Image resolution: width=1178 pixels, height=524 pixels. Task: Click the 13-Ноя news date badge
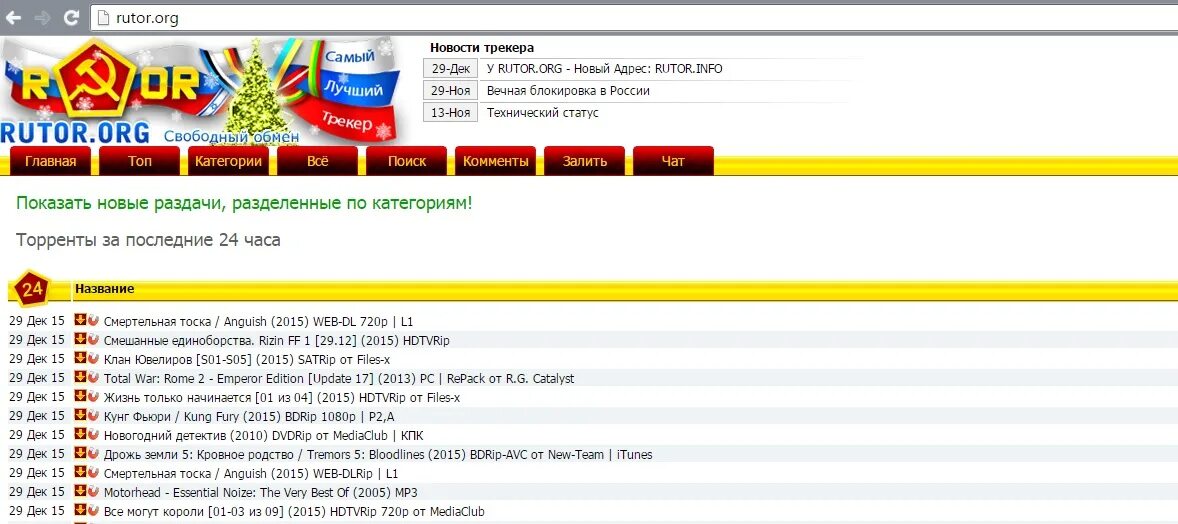[450, 113]
